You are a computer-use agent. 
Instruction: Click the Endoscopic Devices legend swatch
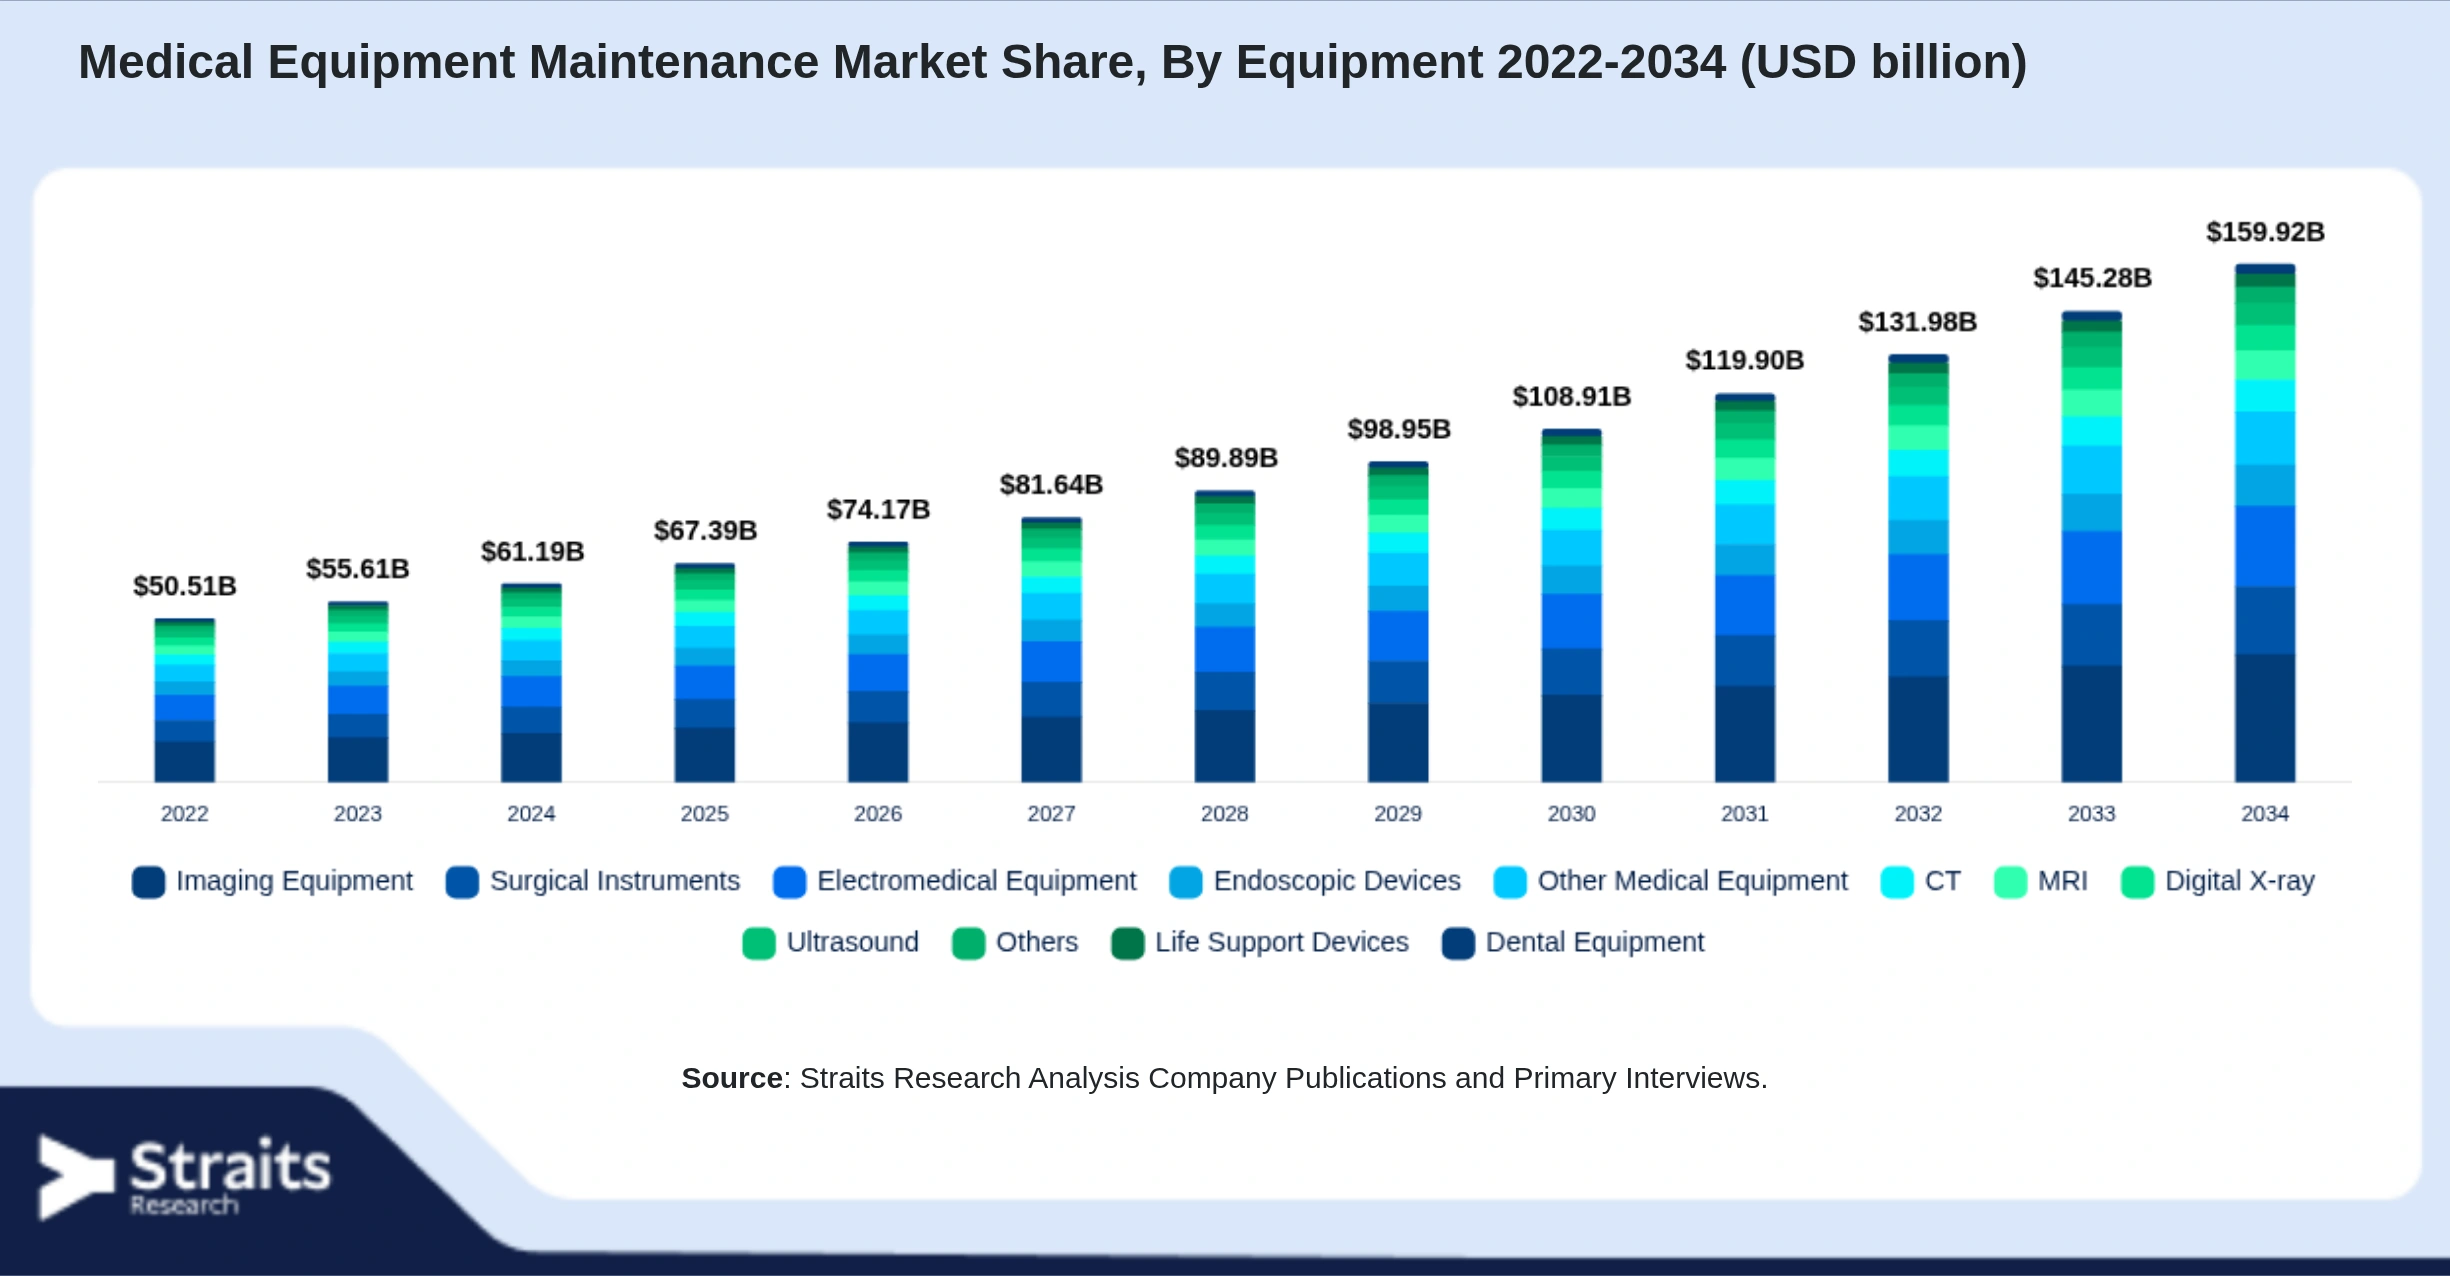tap(1186, 882)
